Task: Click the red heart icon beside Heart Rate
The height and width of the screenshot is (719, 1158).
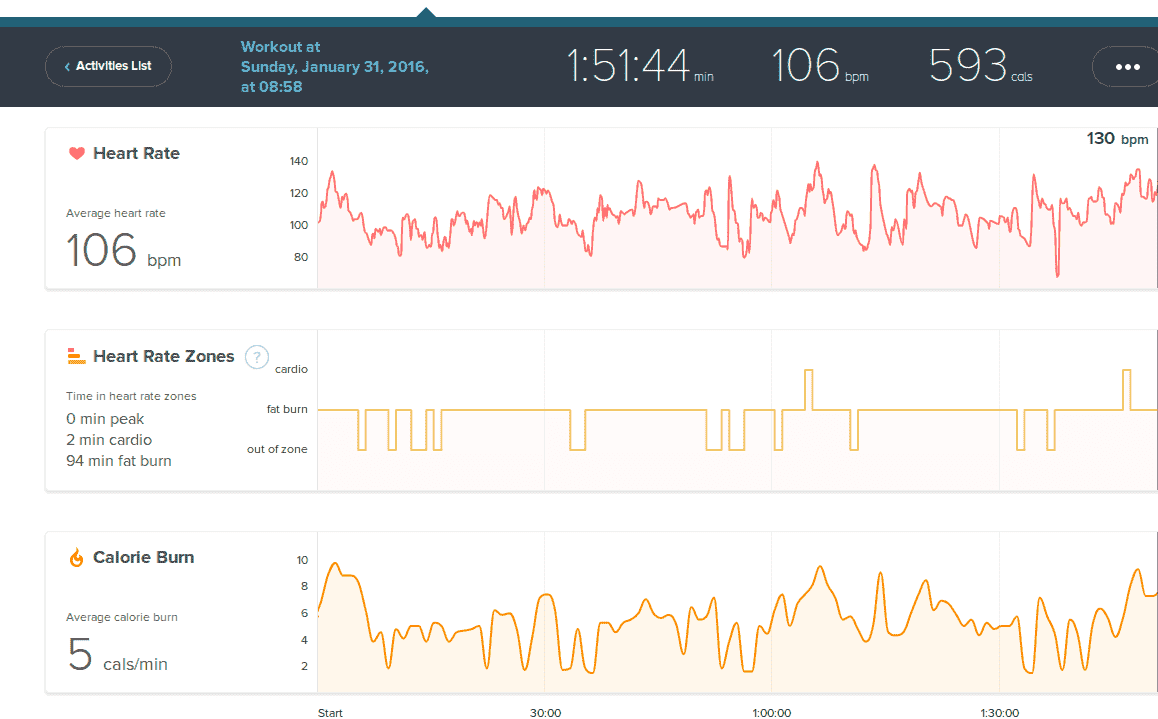Action: 76,154
